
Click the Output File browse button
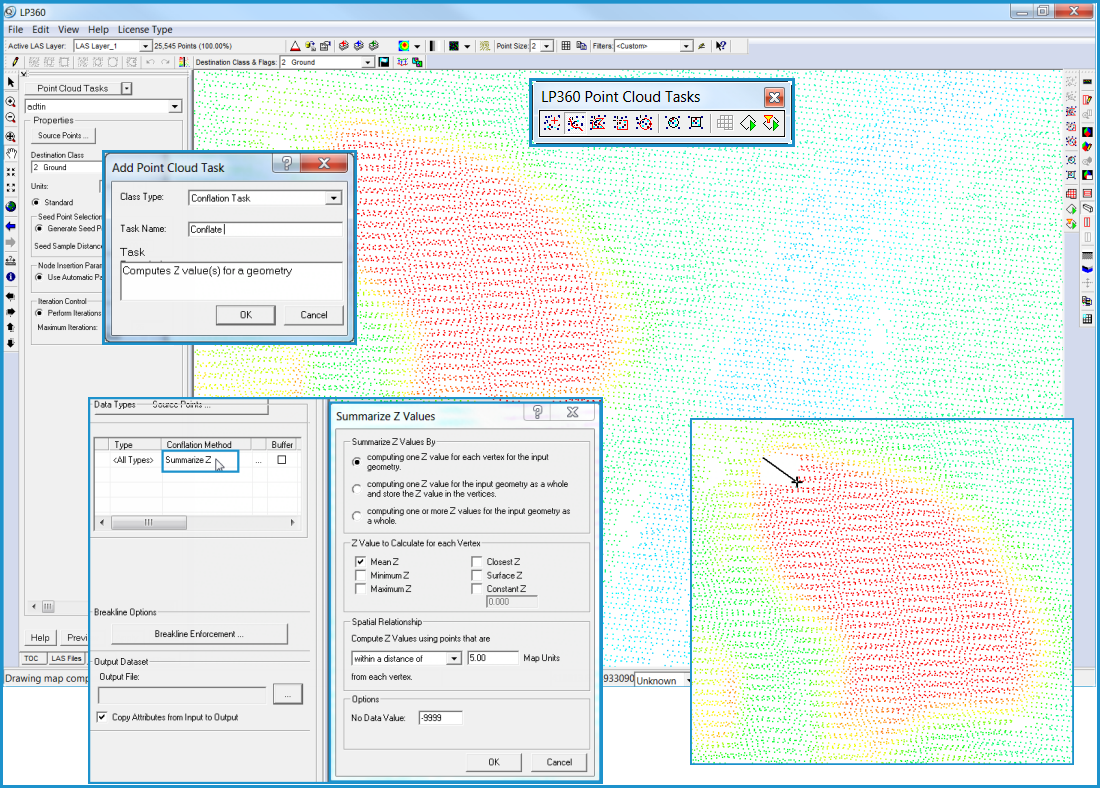pos(288,694)
